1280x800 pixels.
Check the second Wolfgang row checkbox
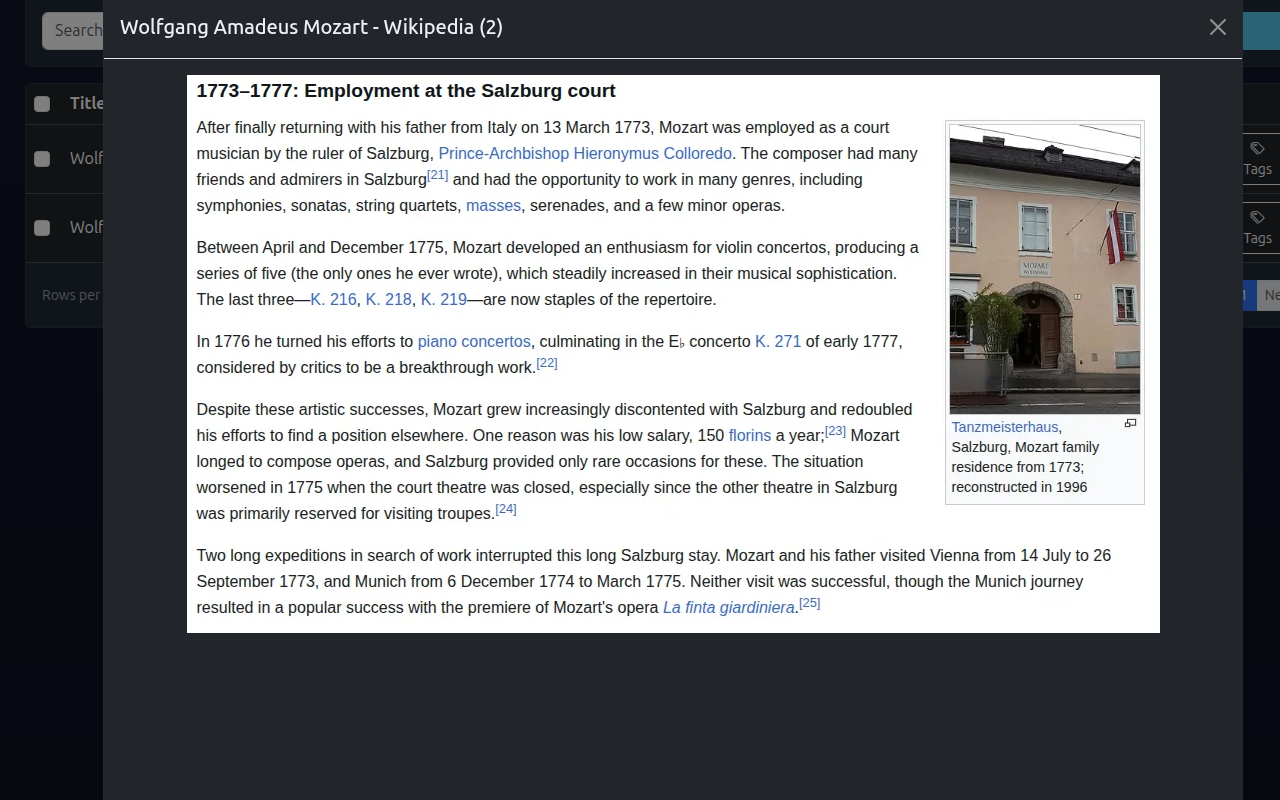tap(41, 227)
